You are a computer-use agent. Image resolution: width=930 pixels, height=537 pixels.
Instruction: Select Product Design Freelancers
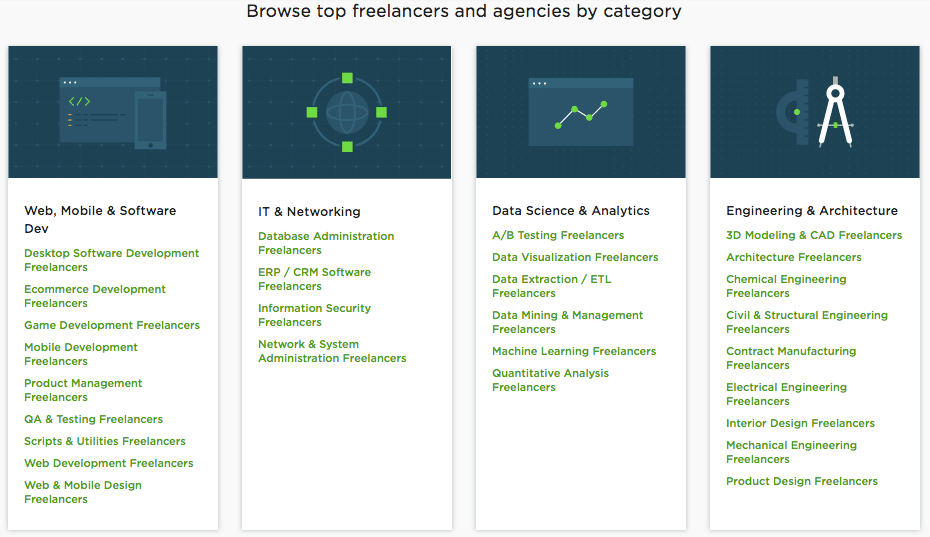[x=802, y=481]
